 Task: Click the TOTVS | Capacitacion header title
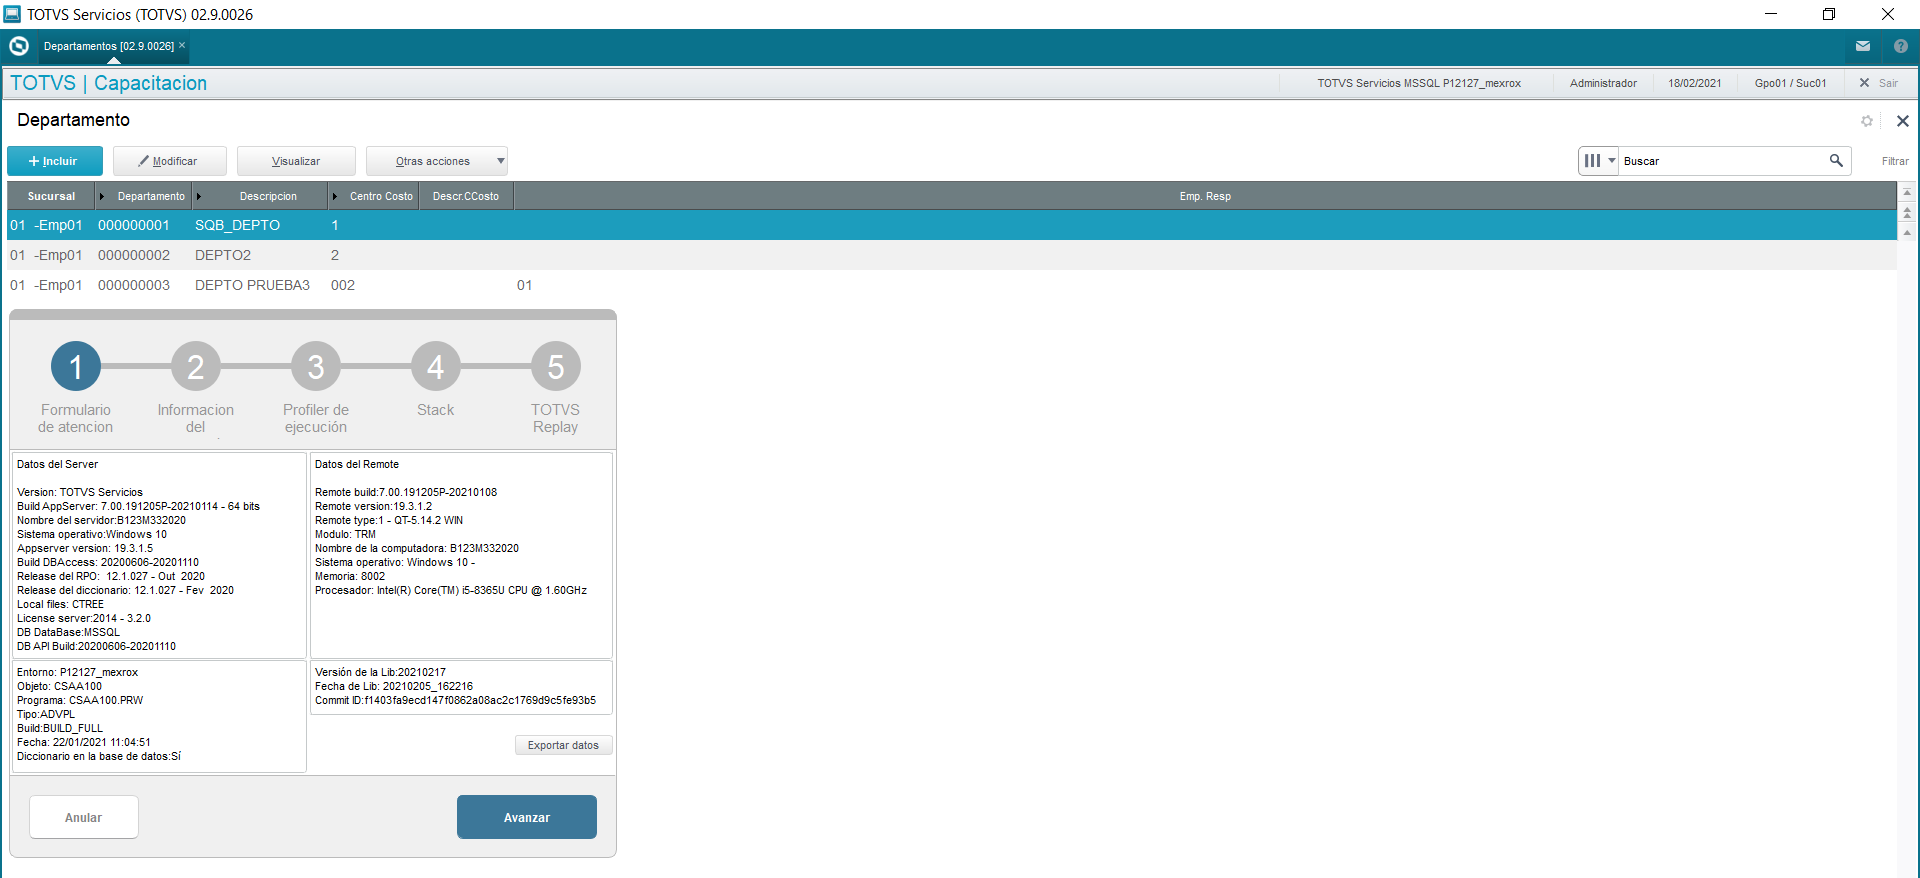tap(108, 83)
